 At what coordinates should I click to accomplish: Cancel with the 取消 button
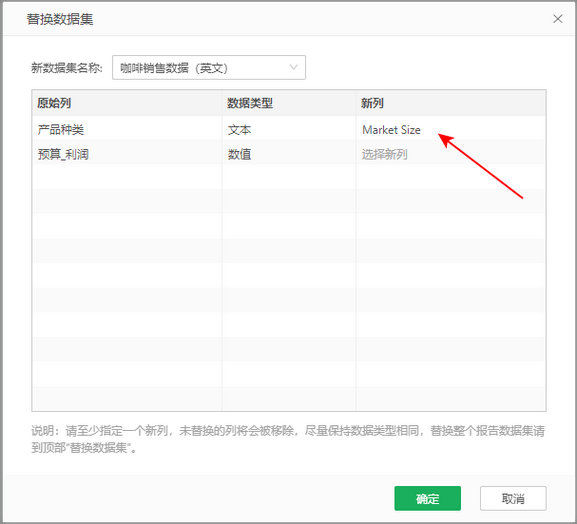click(513, 498)
